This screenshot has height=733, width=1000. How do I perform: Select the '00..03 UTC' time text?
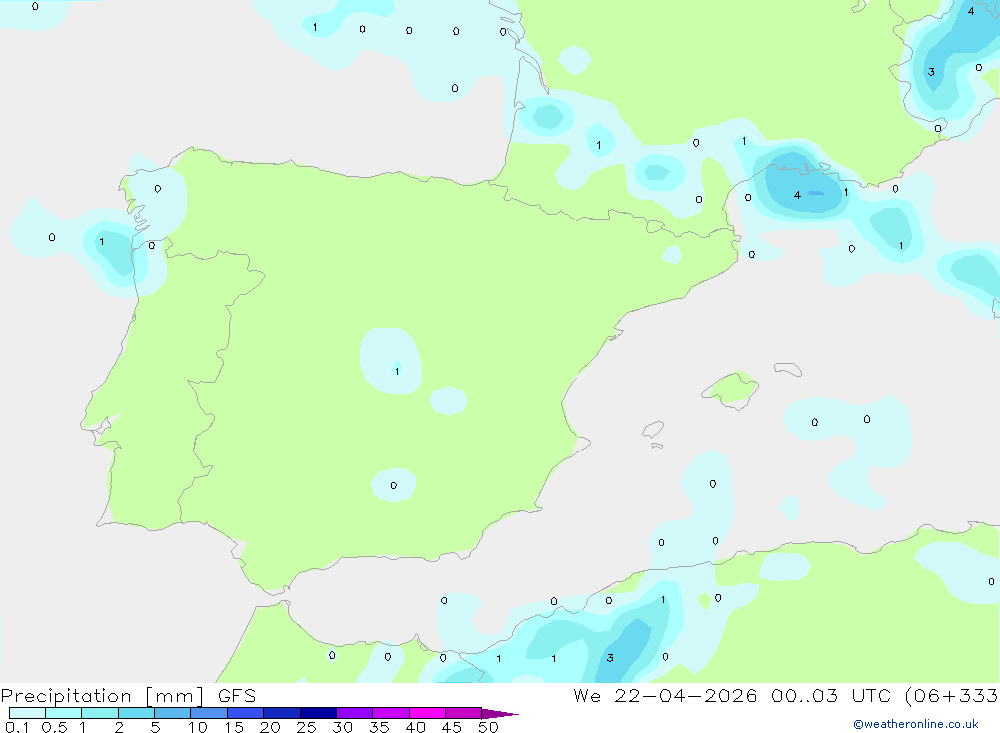[832, 695]
